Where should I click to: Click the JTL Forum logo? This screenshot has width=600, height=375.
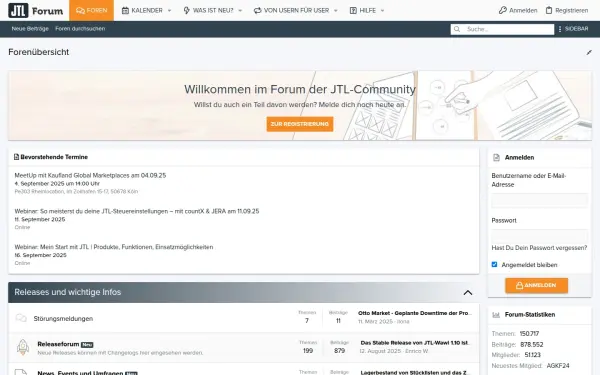(x=36, y=10)
